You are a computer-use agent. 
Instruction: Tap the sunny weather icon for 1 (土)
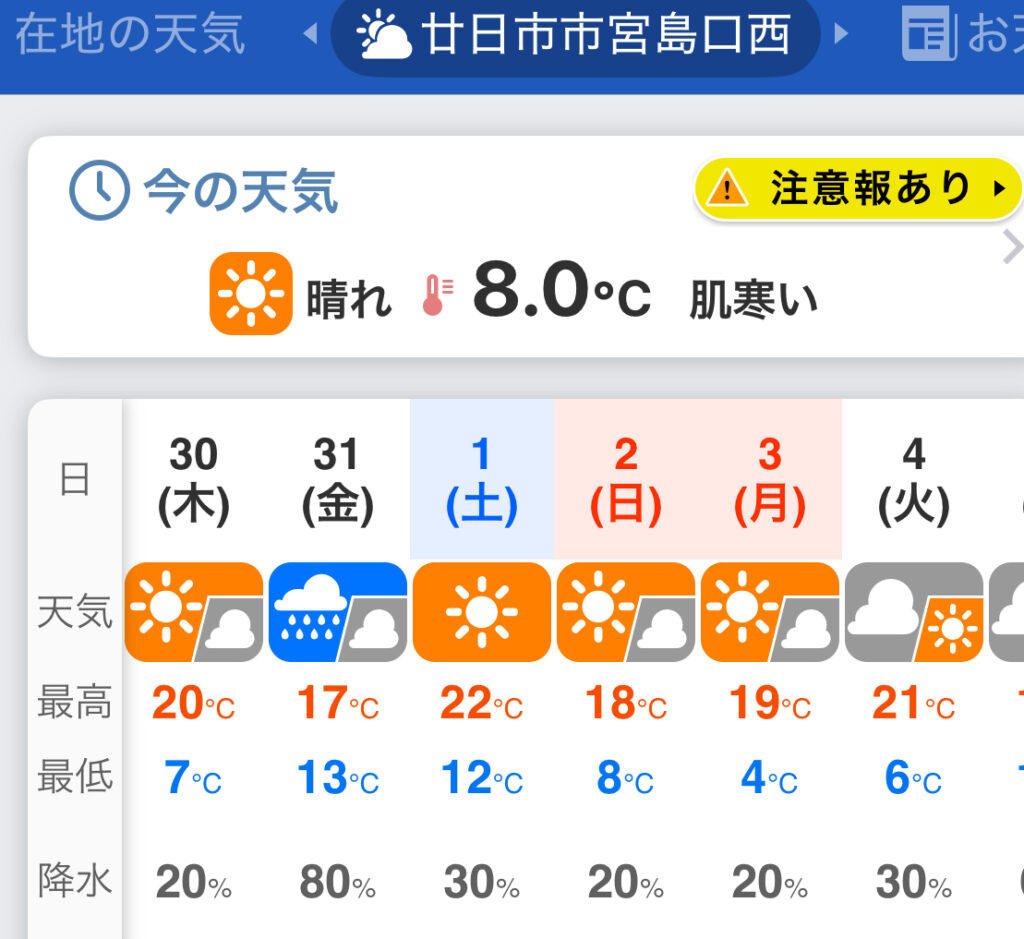click(481, 612)
